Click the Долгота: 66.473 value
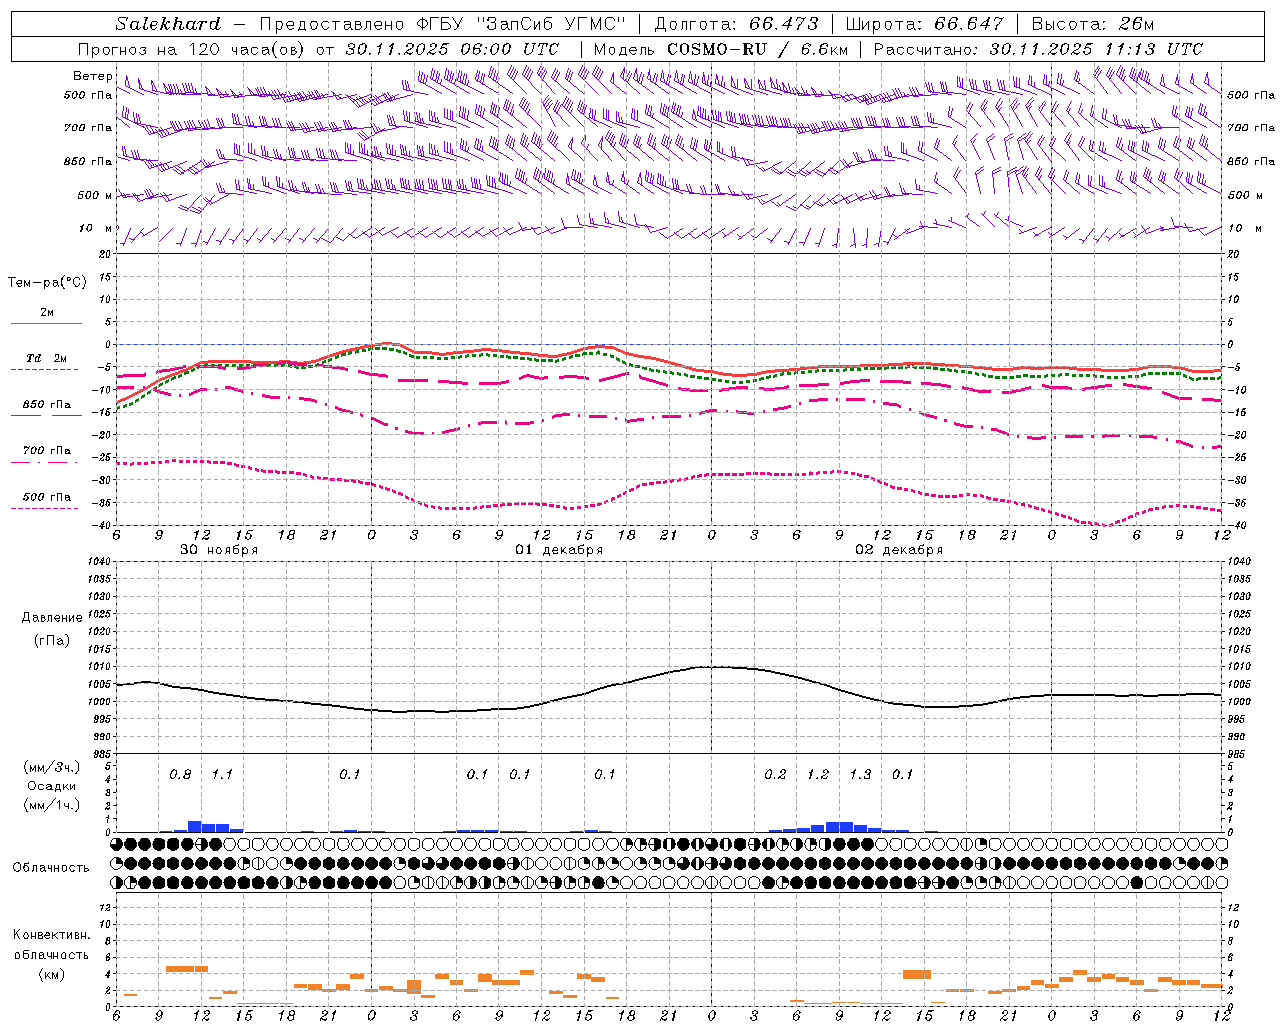 click(x=736, y=24)
